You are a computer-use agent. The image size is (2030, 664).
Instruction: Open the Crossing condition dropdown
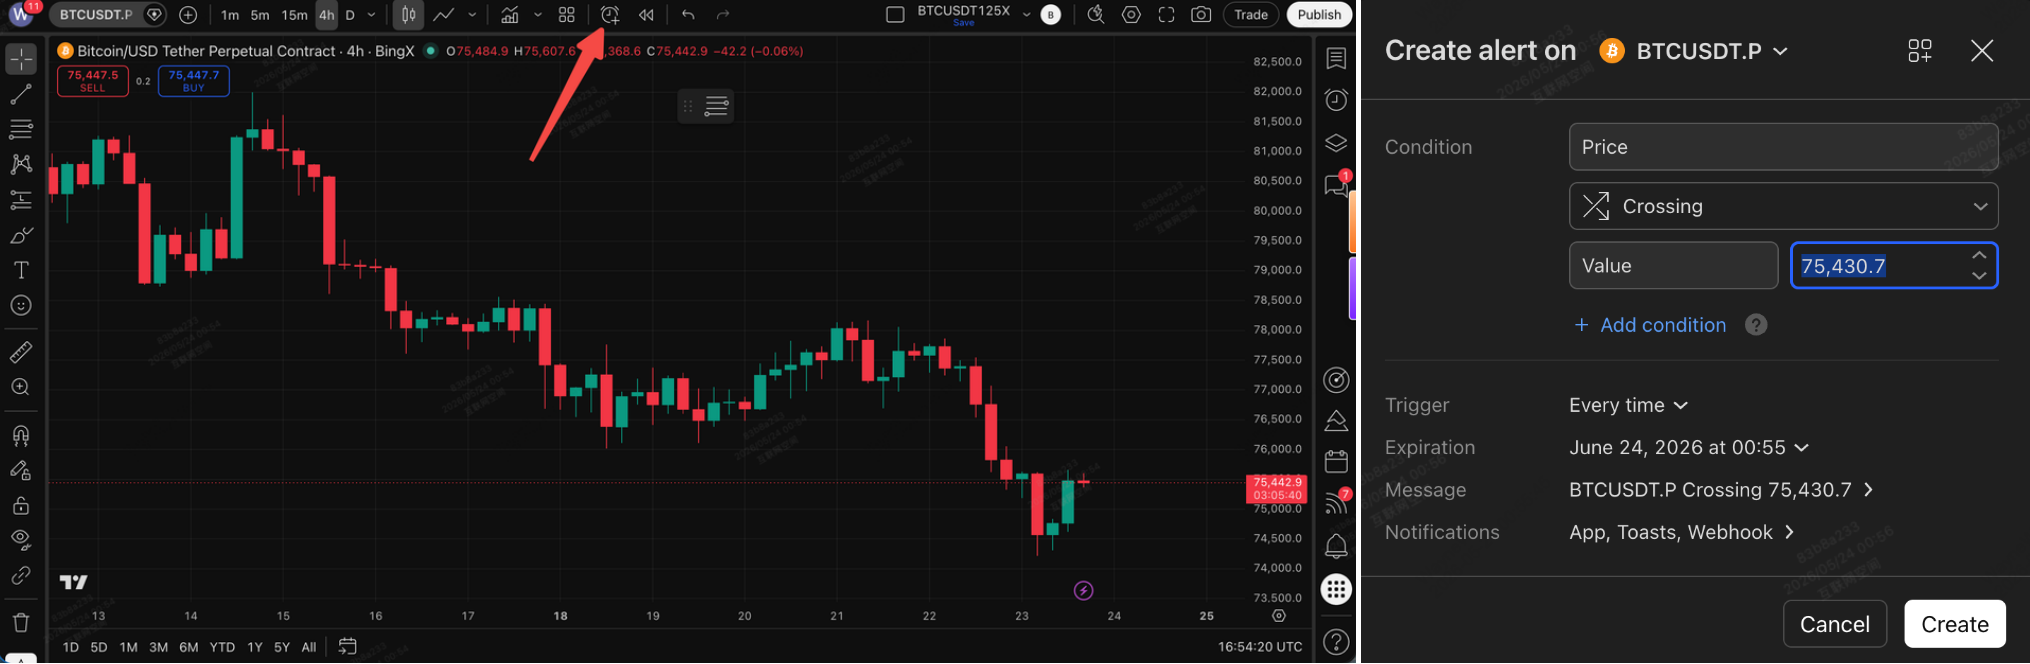coord(1783,206)
